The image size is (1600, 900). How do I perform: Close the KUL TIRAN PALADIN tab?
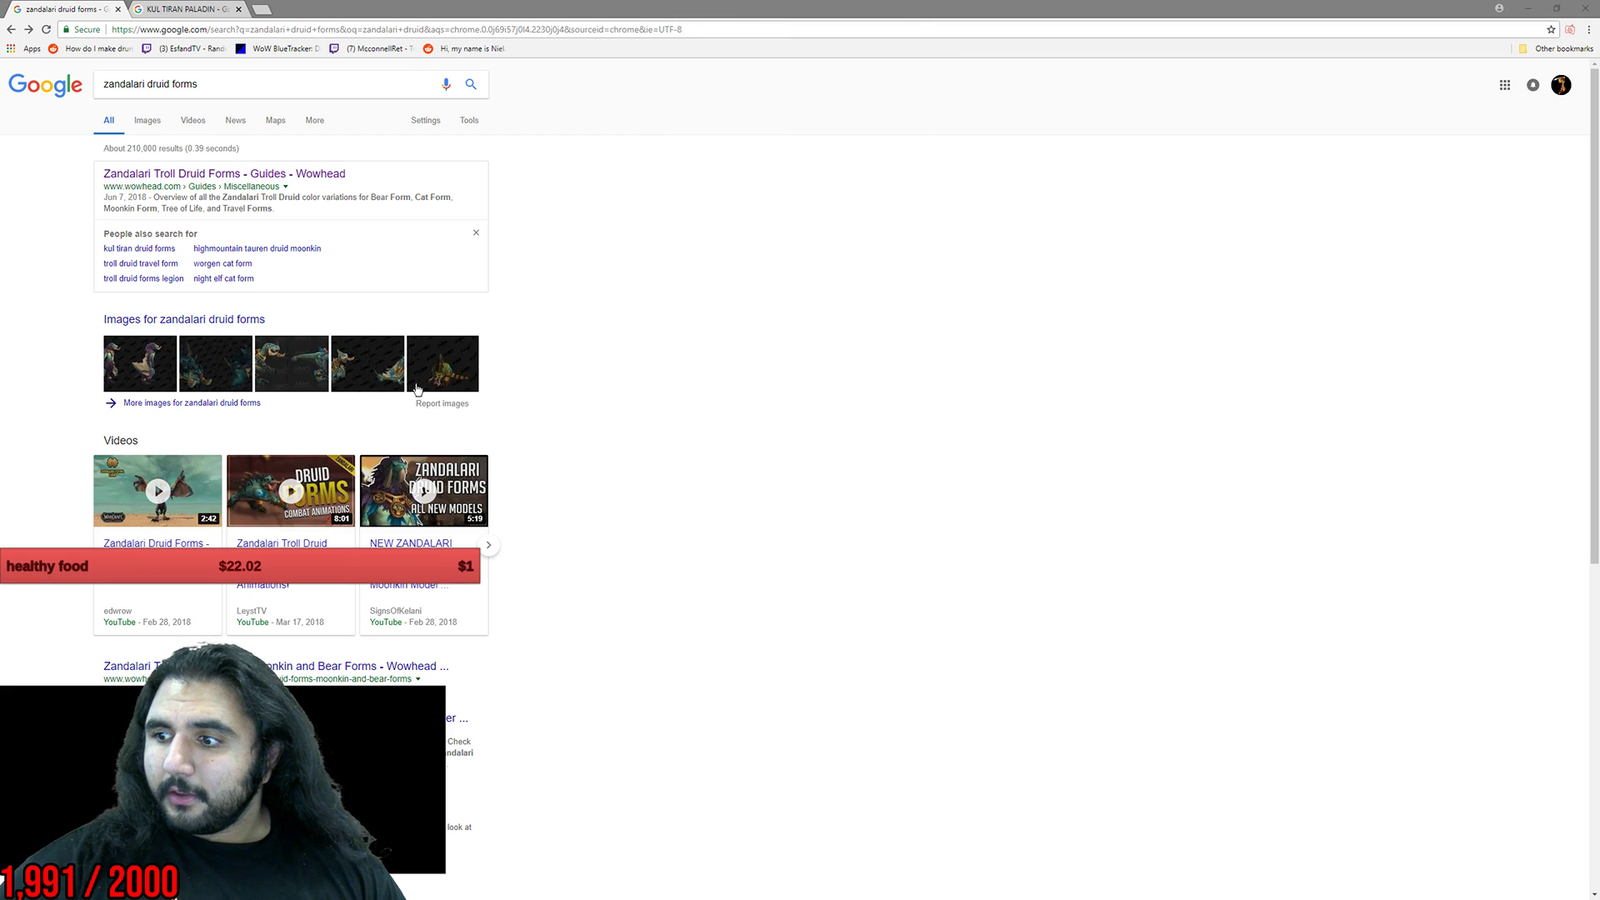point(238,9)
